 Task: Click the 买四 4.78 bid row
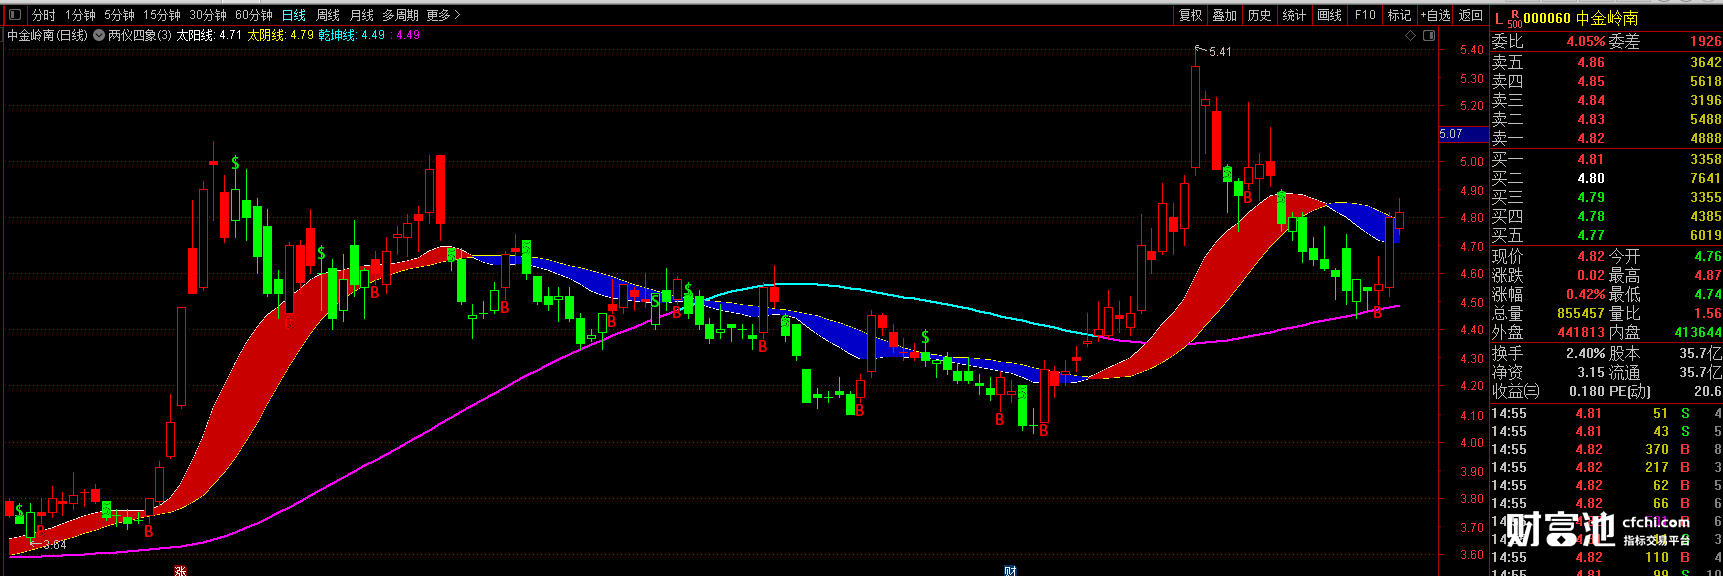(1606, 216)
